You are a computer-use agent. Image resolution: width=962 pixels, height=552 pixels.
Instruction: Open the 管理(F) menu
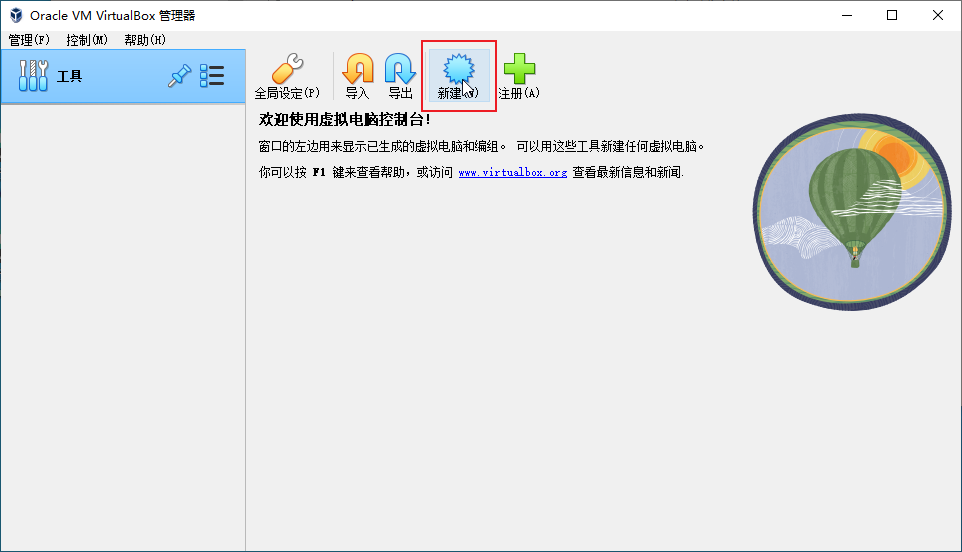[x=29, y=40]
